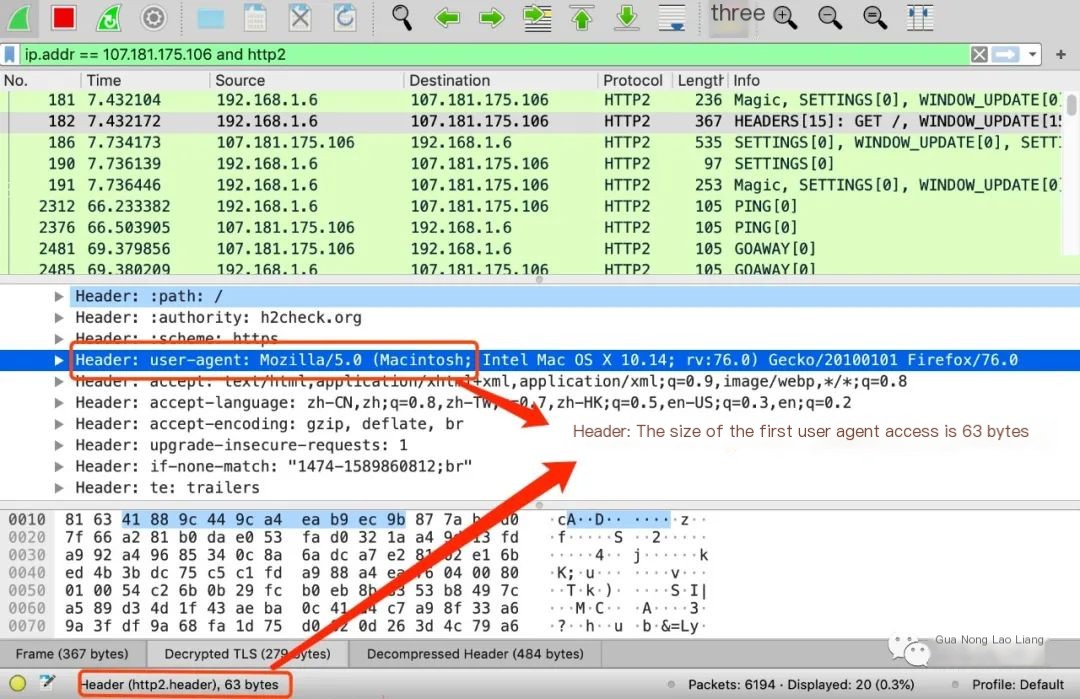The height and width of the screenshot is (699, 1080).
Task: Jump to the last packet
Action: tap(627, 18)
